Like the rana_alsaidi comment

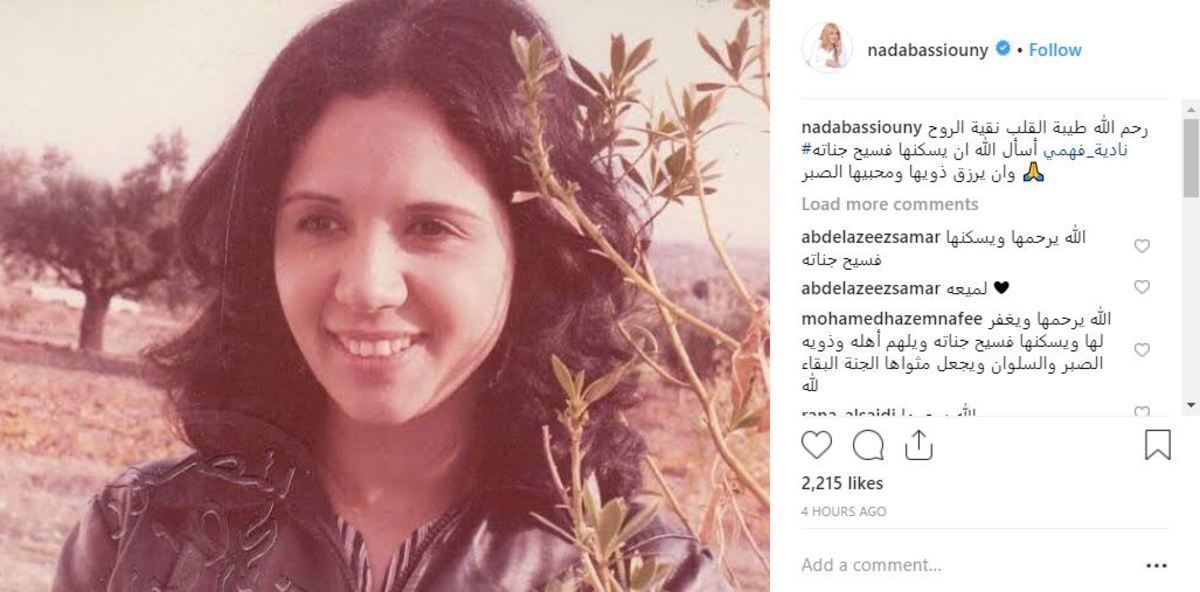click(x=1142, y=411)
